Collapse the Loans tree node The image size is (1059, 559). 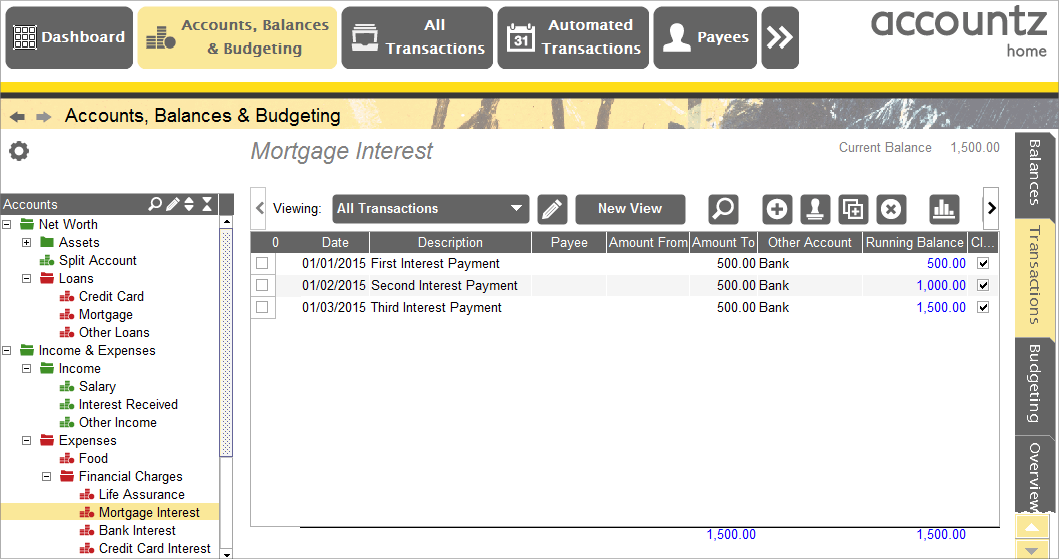26,278
